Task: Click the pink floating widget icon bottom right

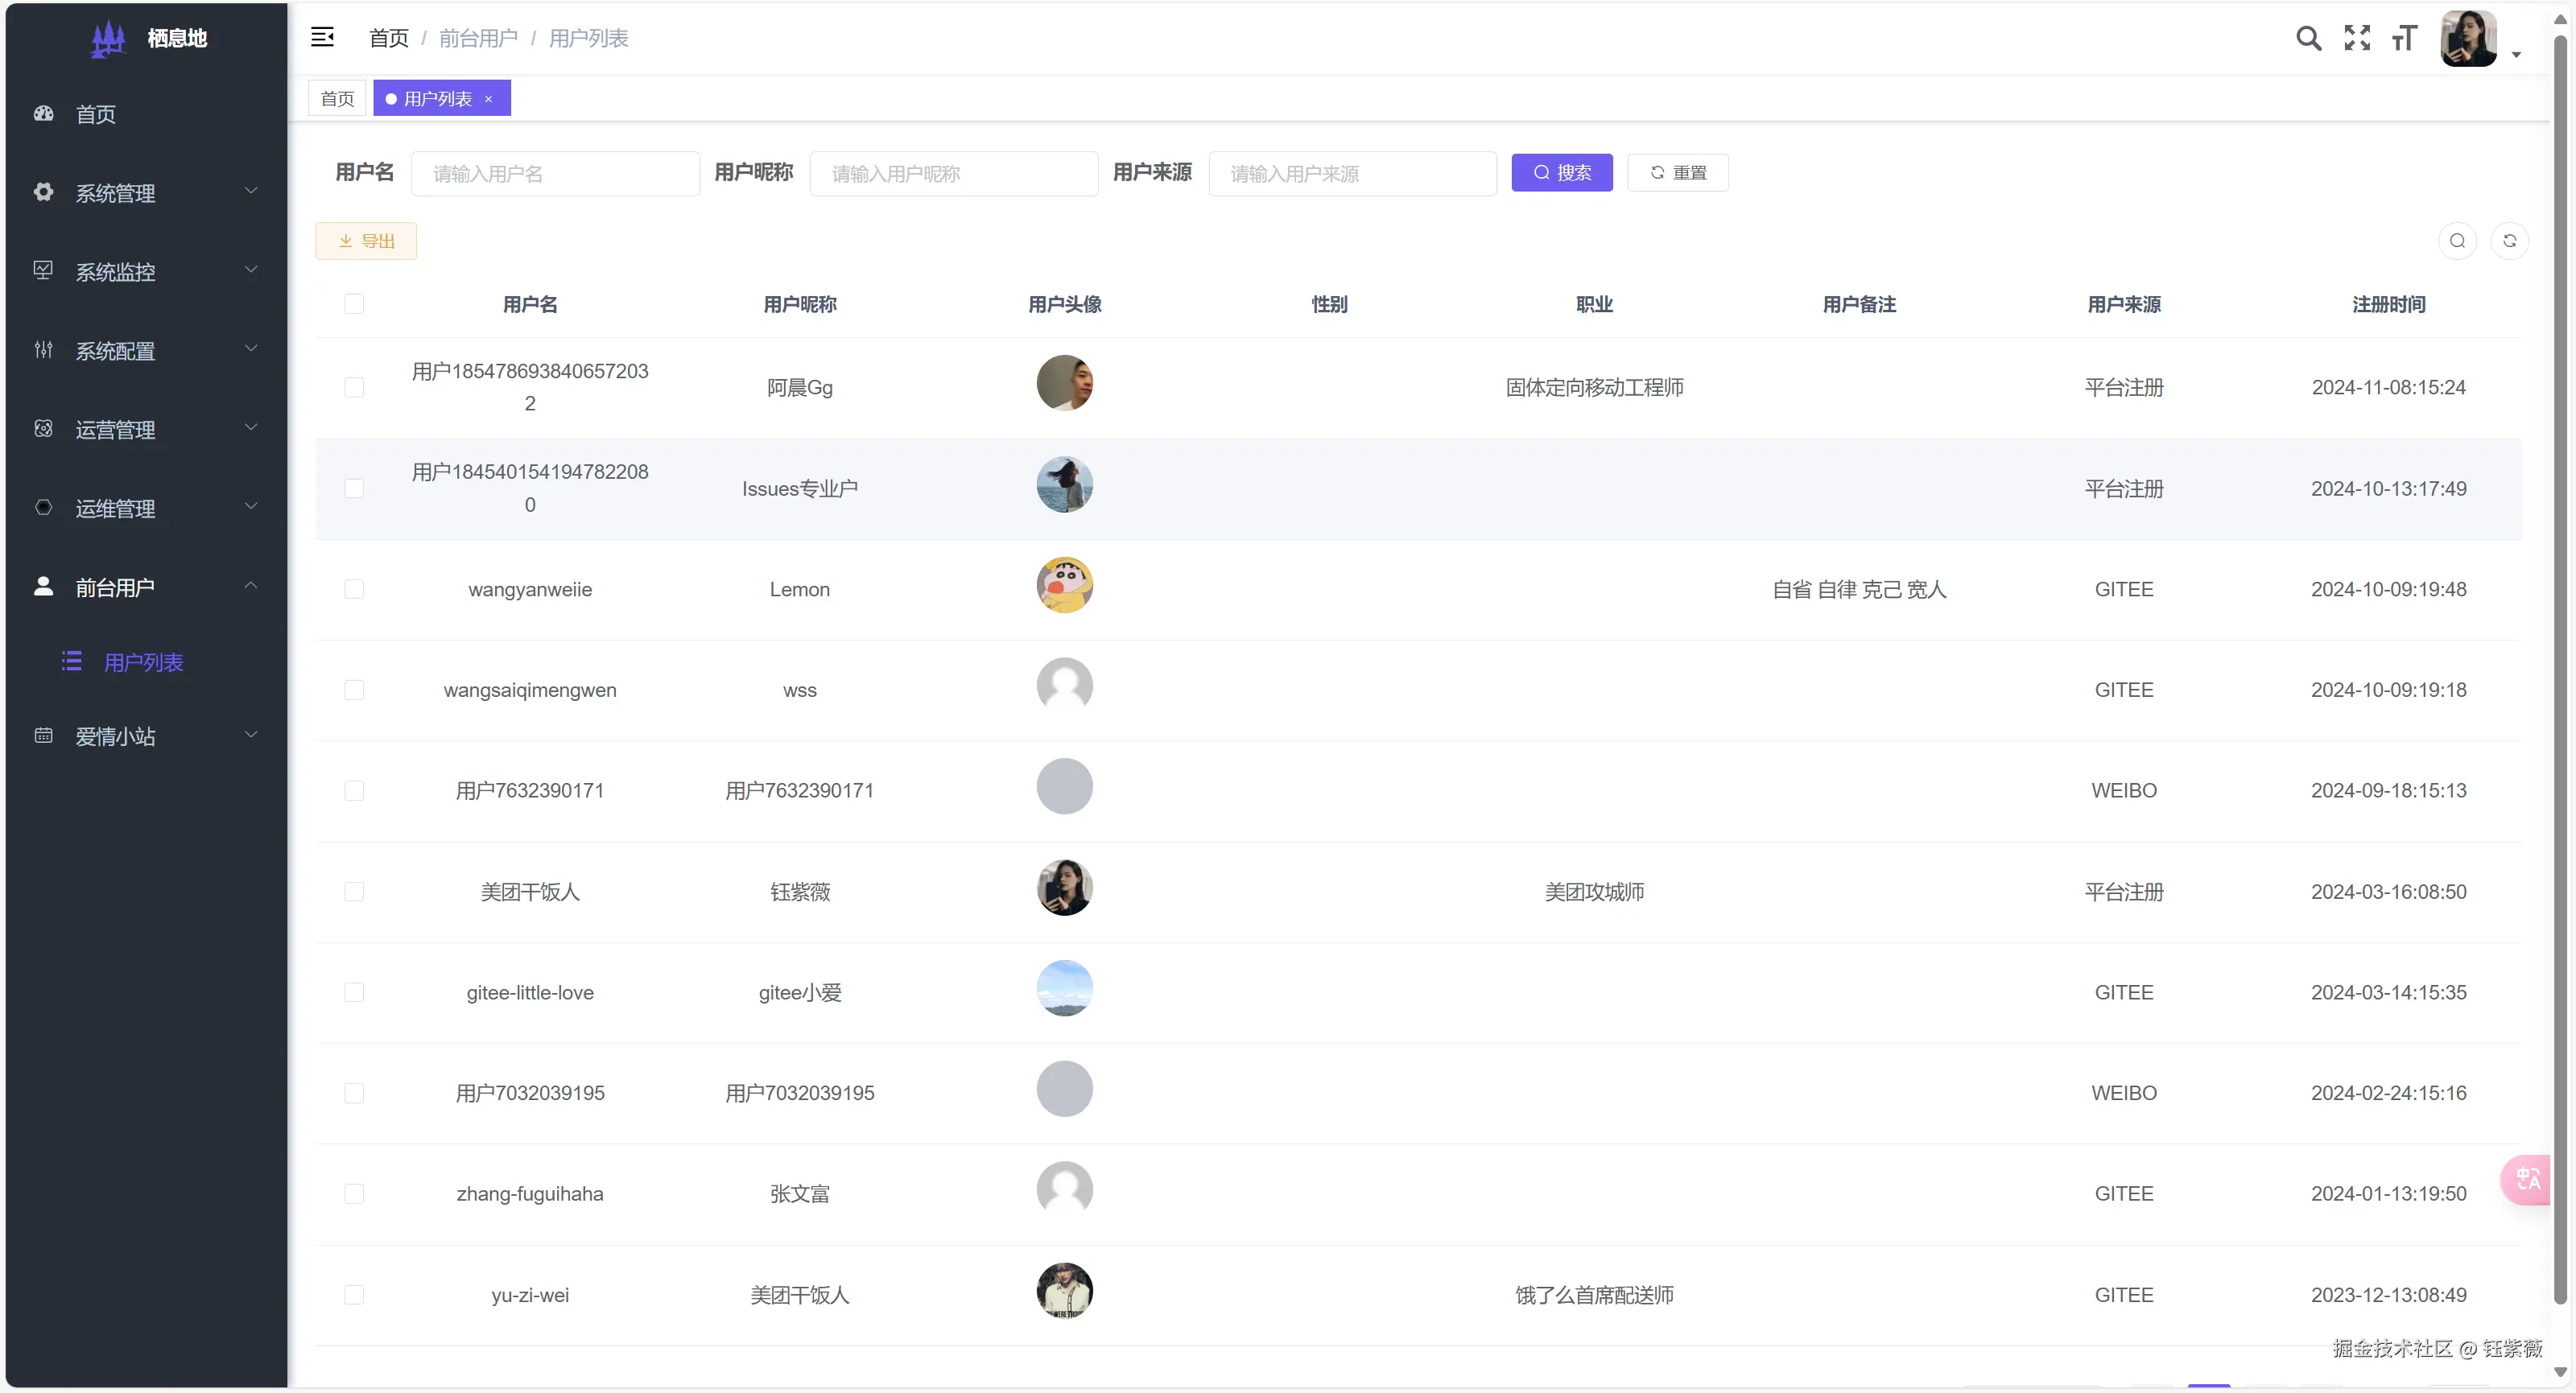Action: click(2528, 1181)
